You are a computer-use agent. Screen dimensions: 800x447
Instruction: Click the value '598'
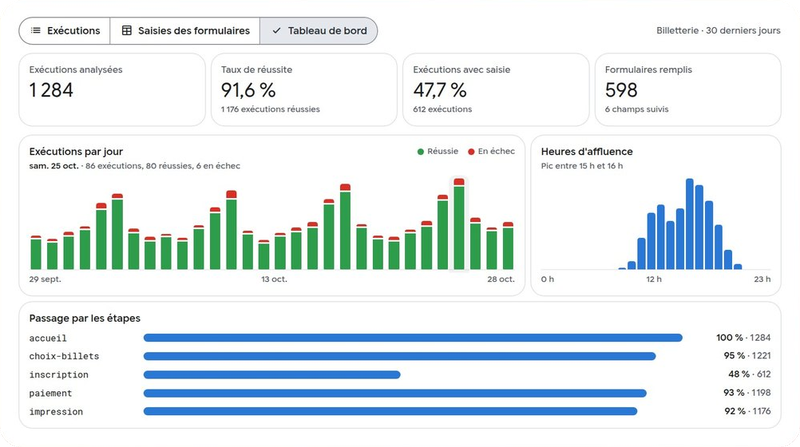pyautogui.click(x=621, y=90)
